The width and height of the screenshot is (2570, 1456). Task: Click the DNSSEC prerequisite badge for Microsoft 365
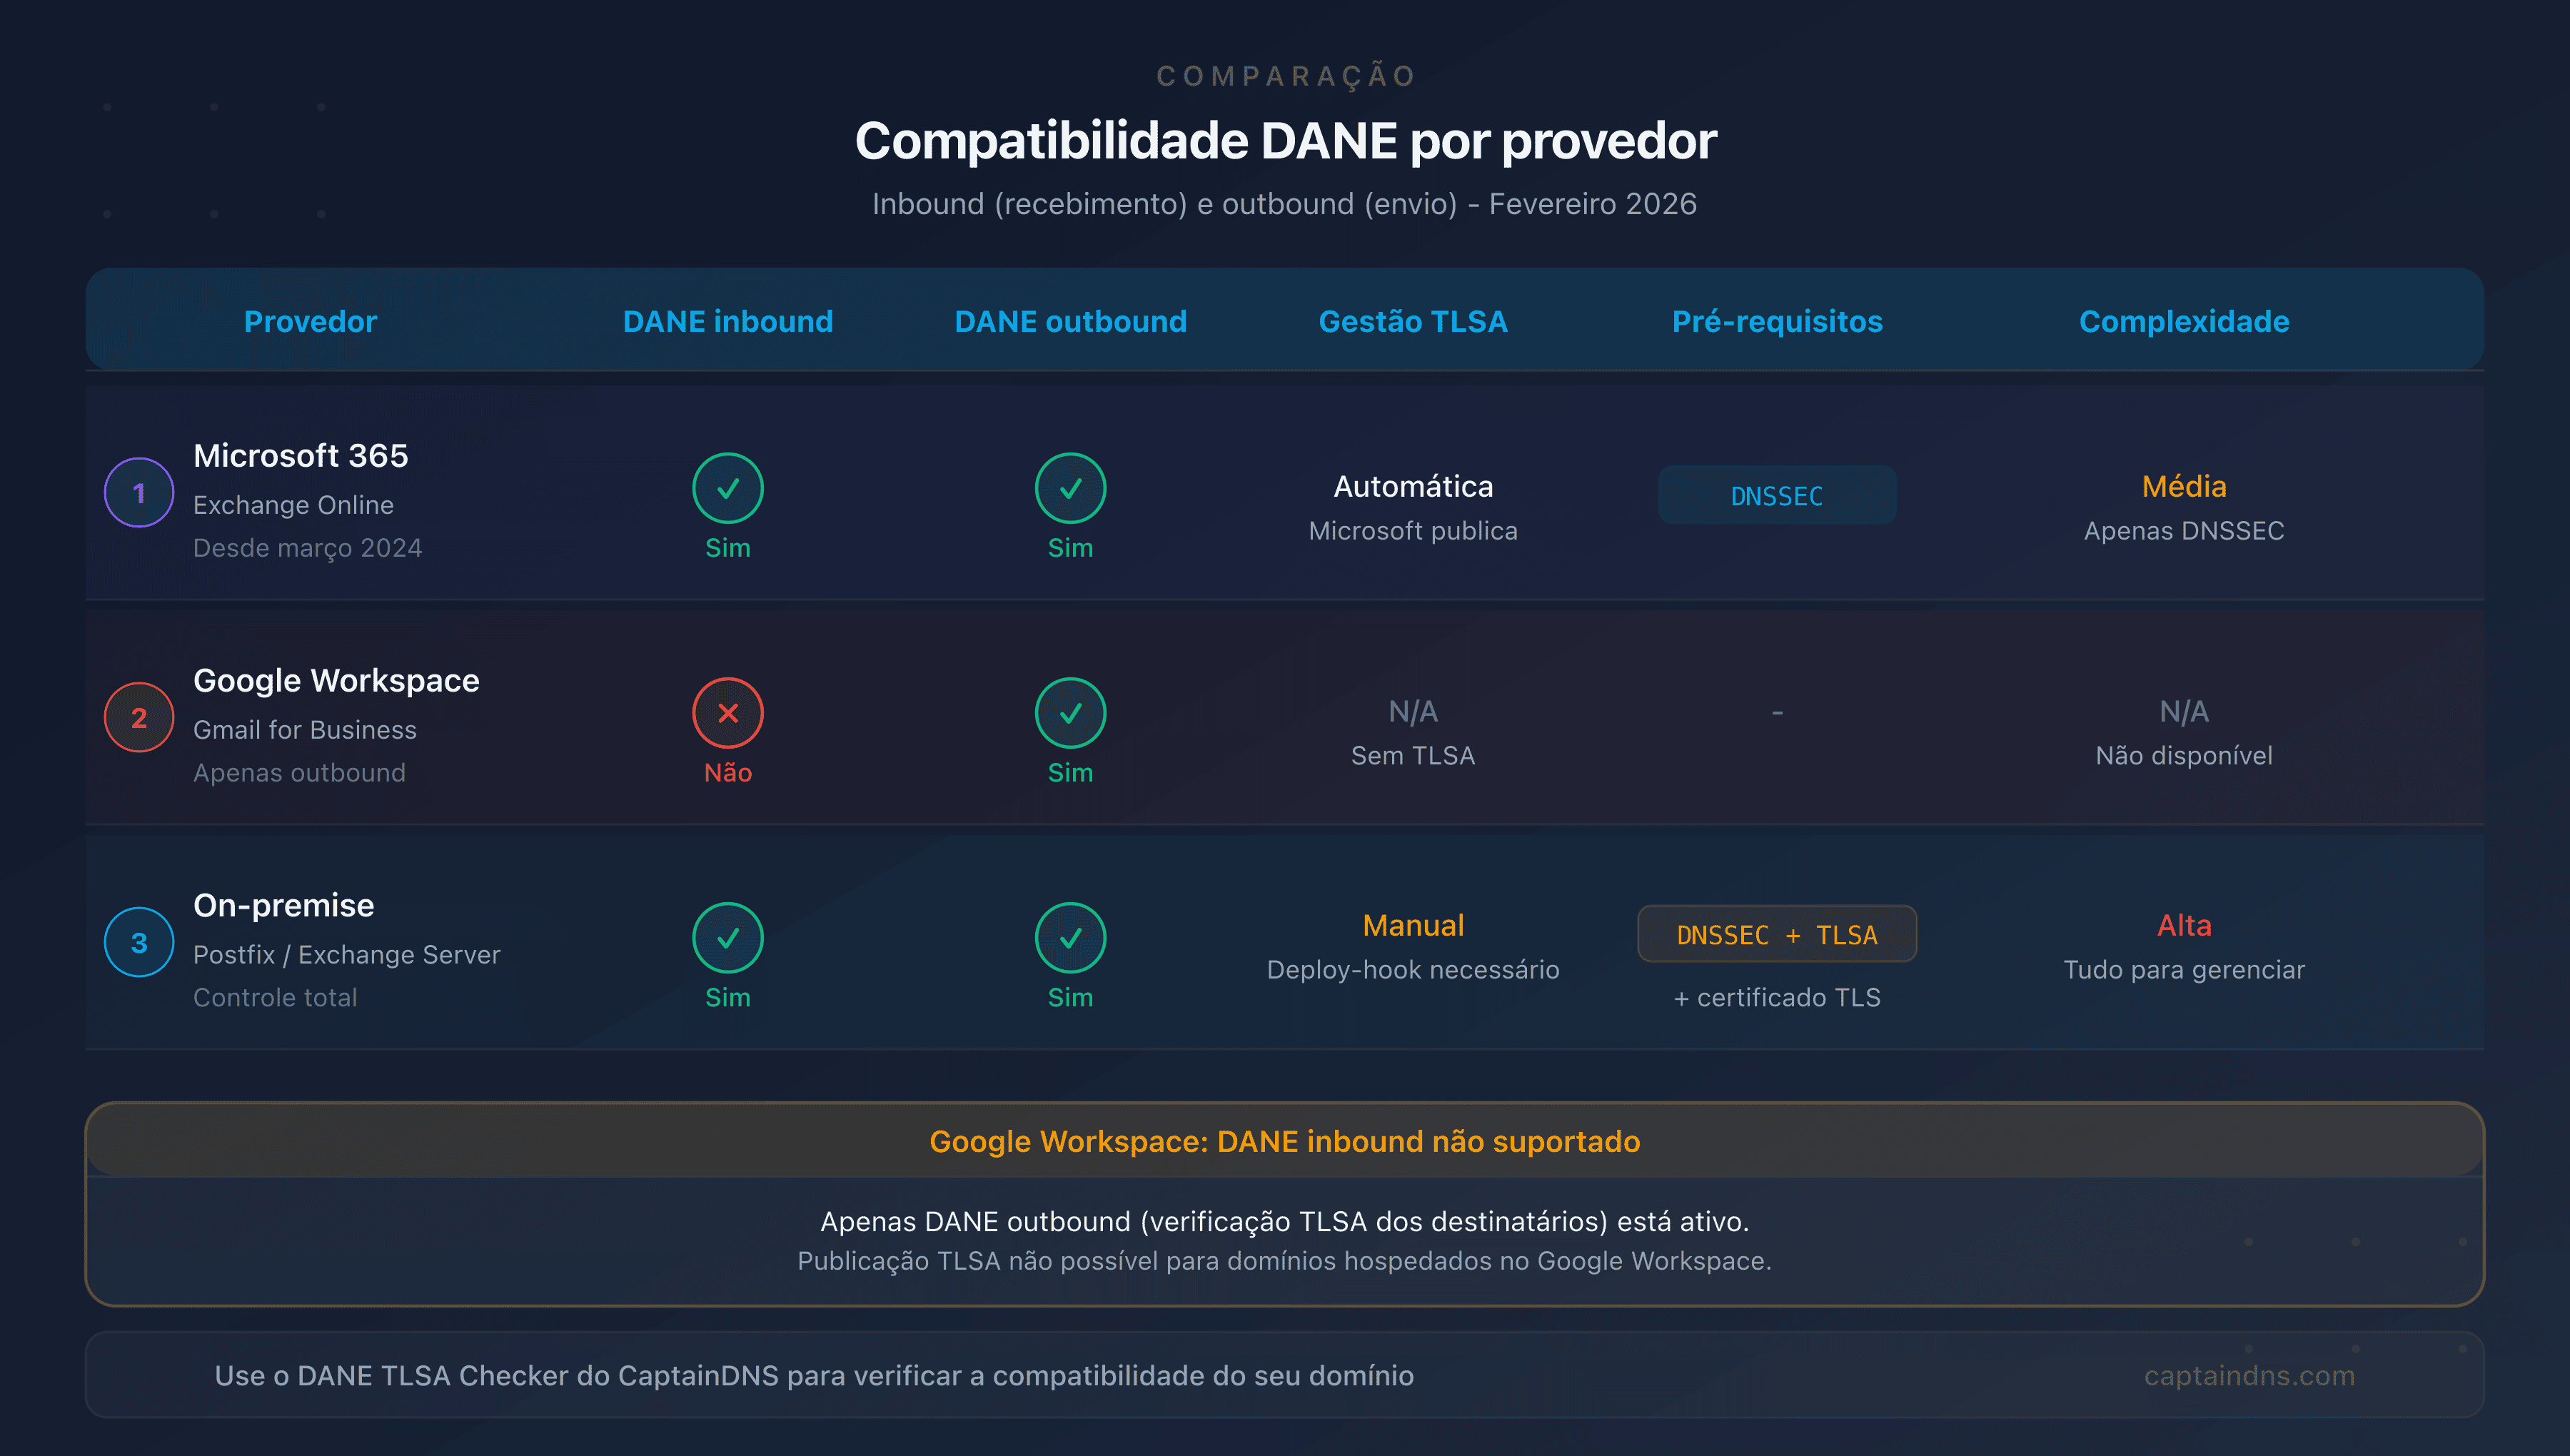click(x=1777, y=495)
